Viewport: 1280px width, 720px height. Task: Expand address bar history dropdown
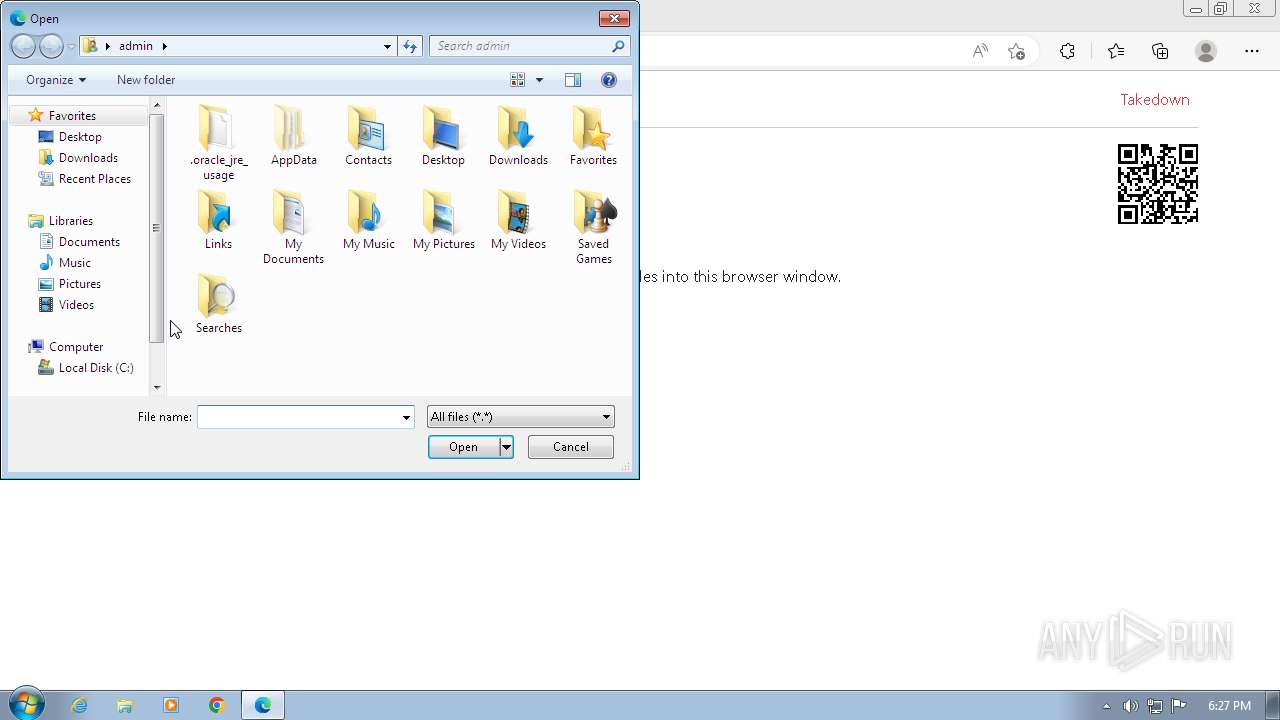(387, 46)
